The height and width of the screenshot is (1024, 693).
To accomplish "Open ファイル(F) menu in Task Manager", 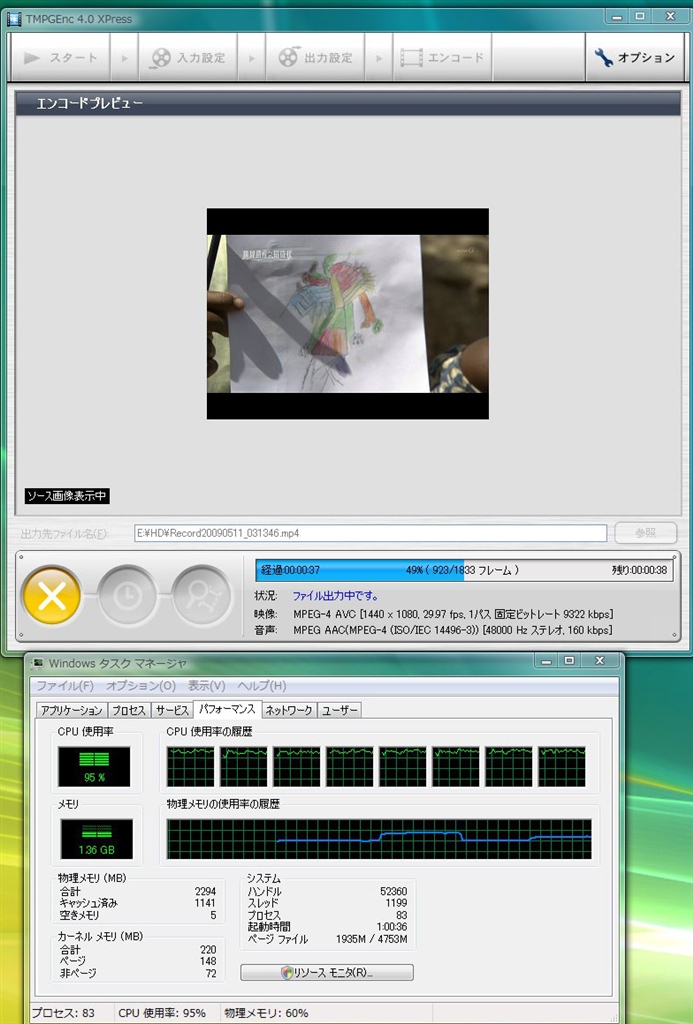I will coord(65,686).
